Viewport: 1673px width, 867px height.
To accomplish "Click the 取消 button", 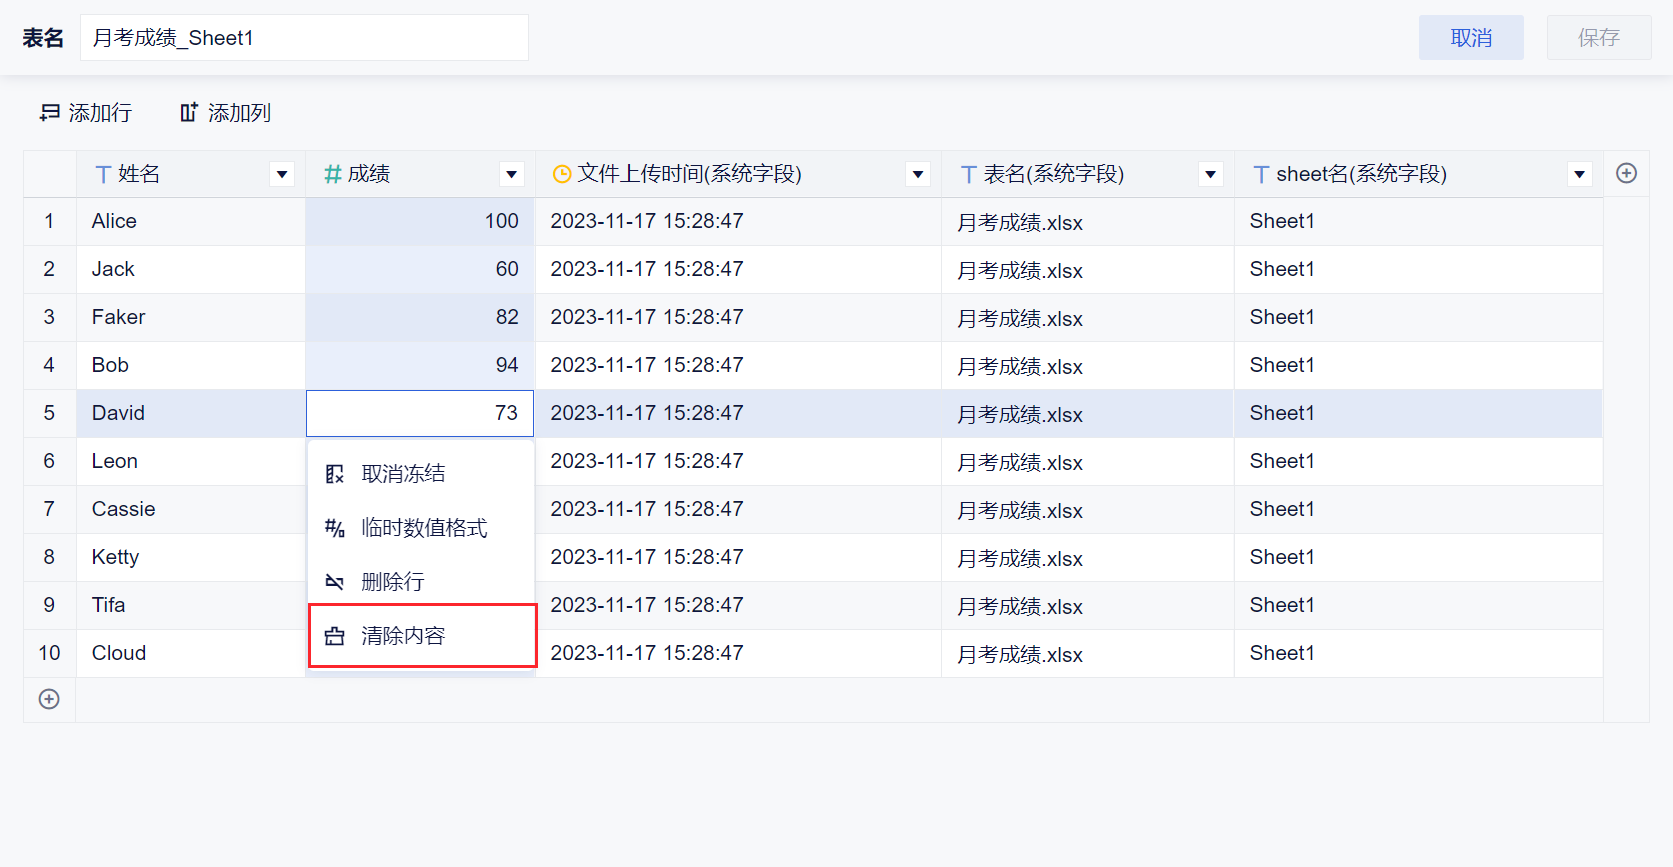I will tap(1471, 37).
